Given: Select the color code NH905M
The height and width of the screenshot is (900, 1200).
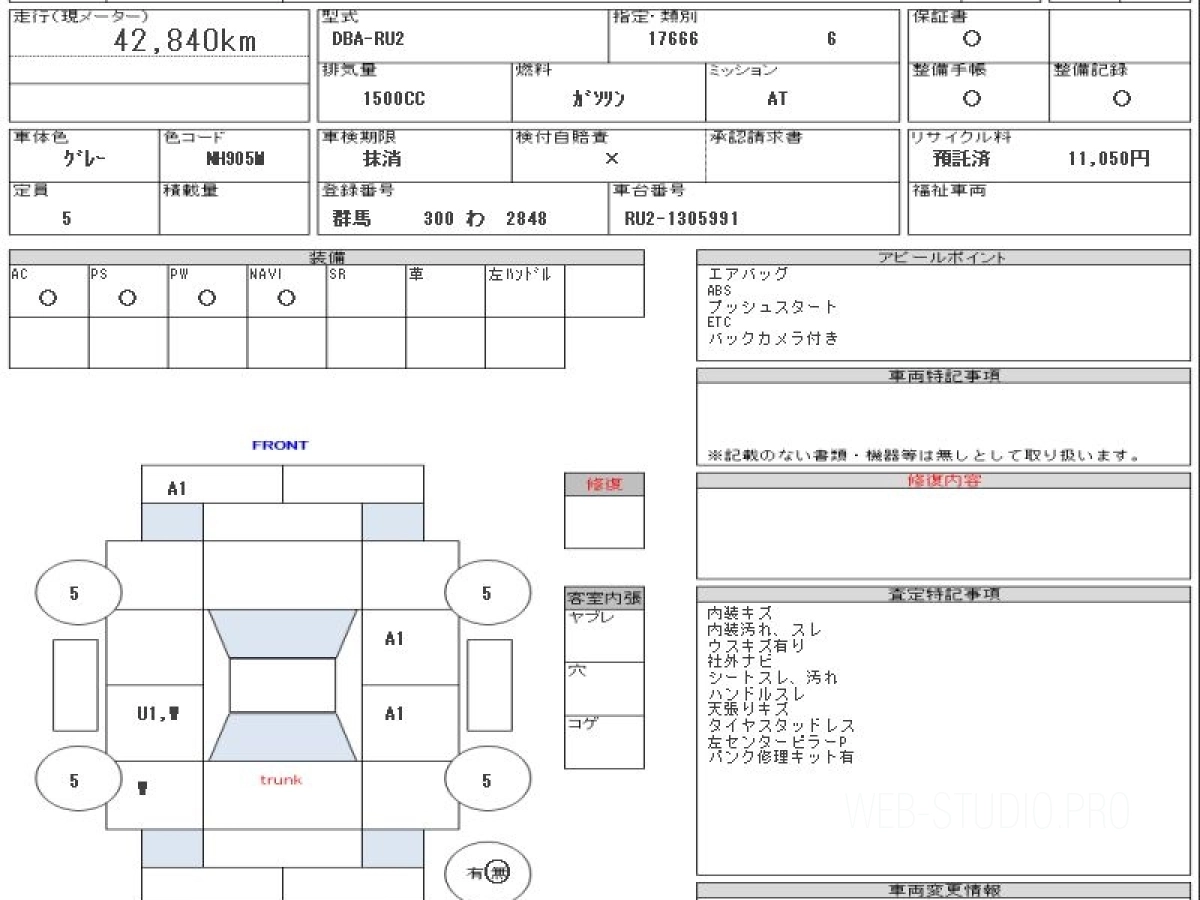Looking at the screenshot, I should pos(234,159).
